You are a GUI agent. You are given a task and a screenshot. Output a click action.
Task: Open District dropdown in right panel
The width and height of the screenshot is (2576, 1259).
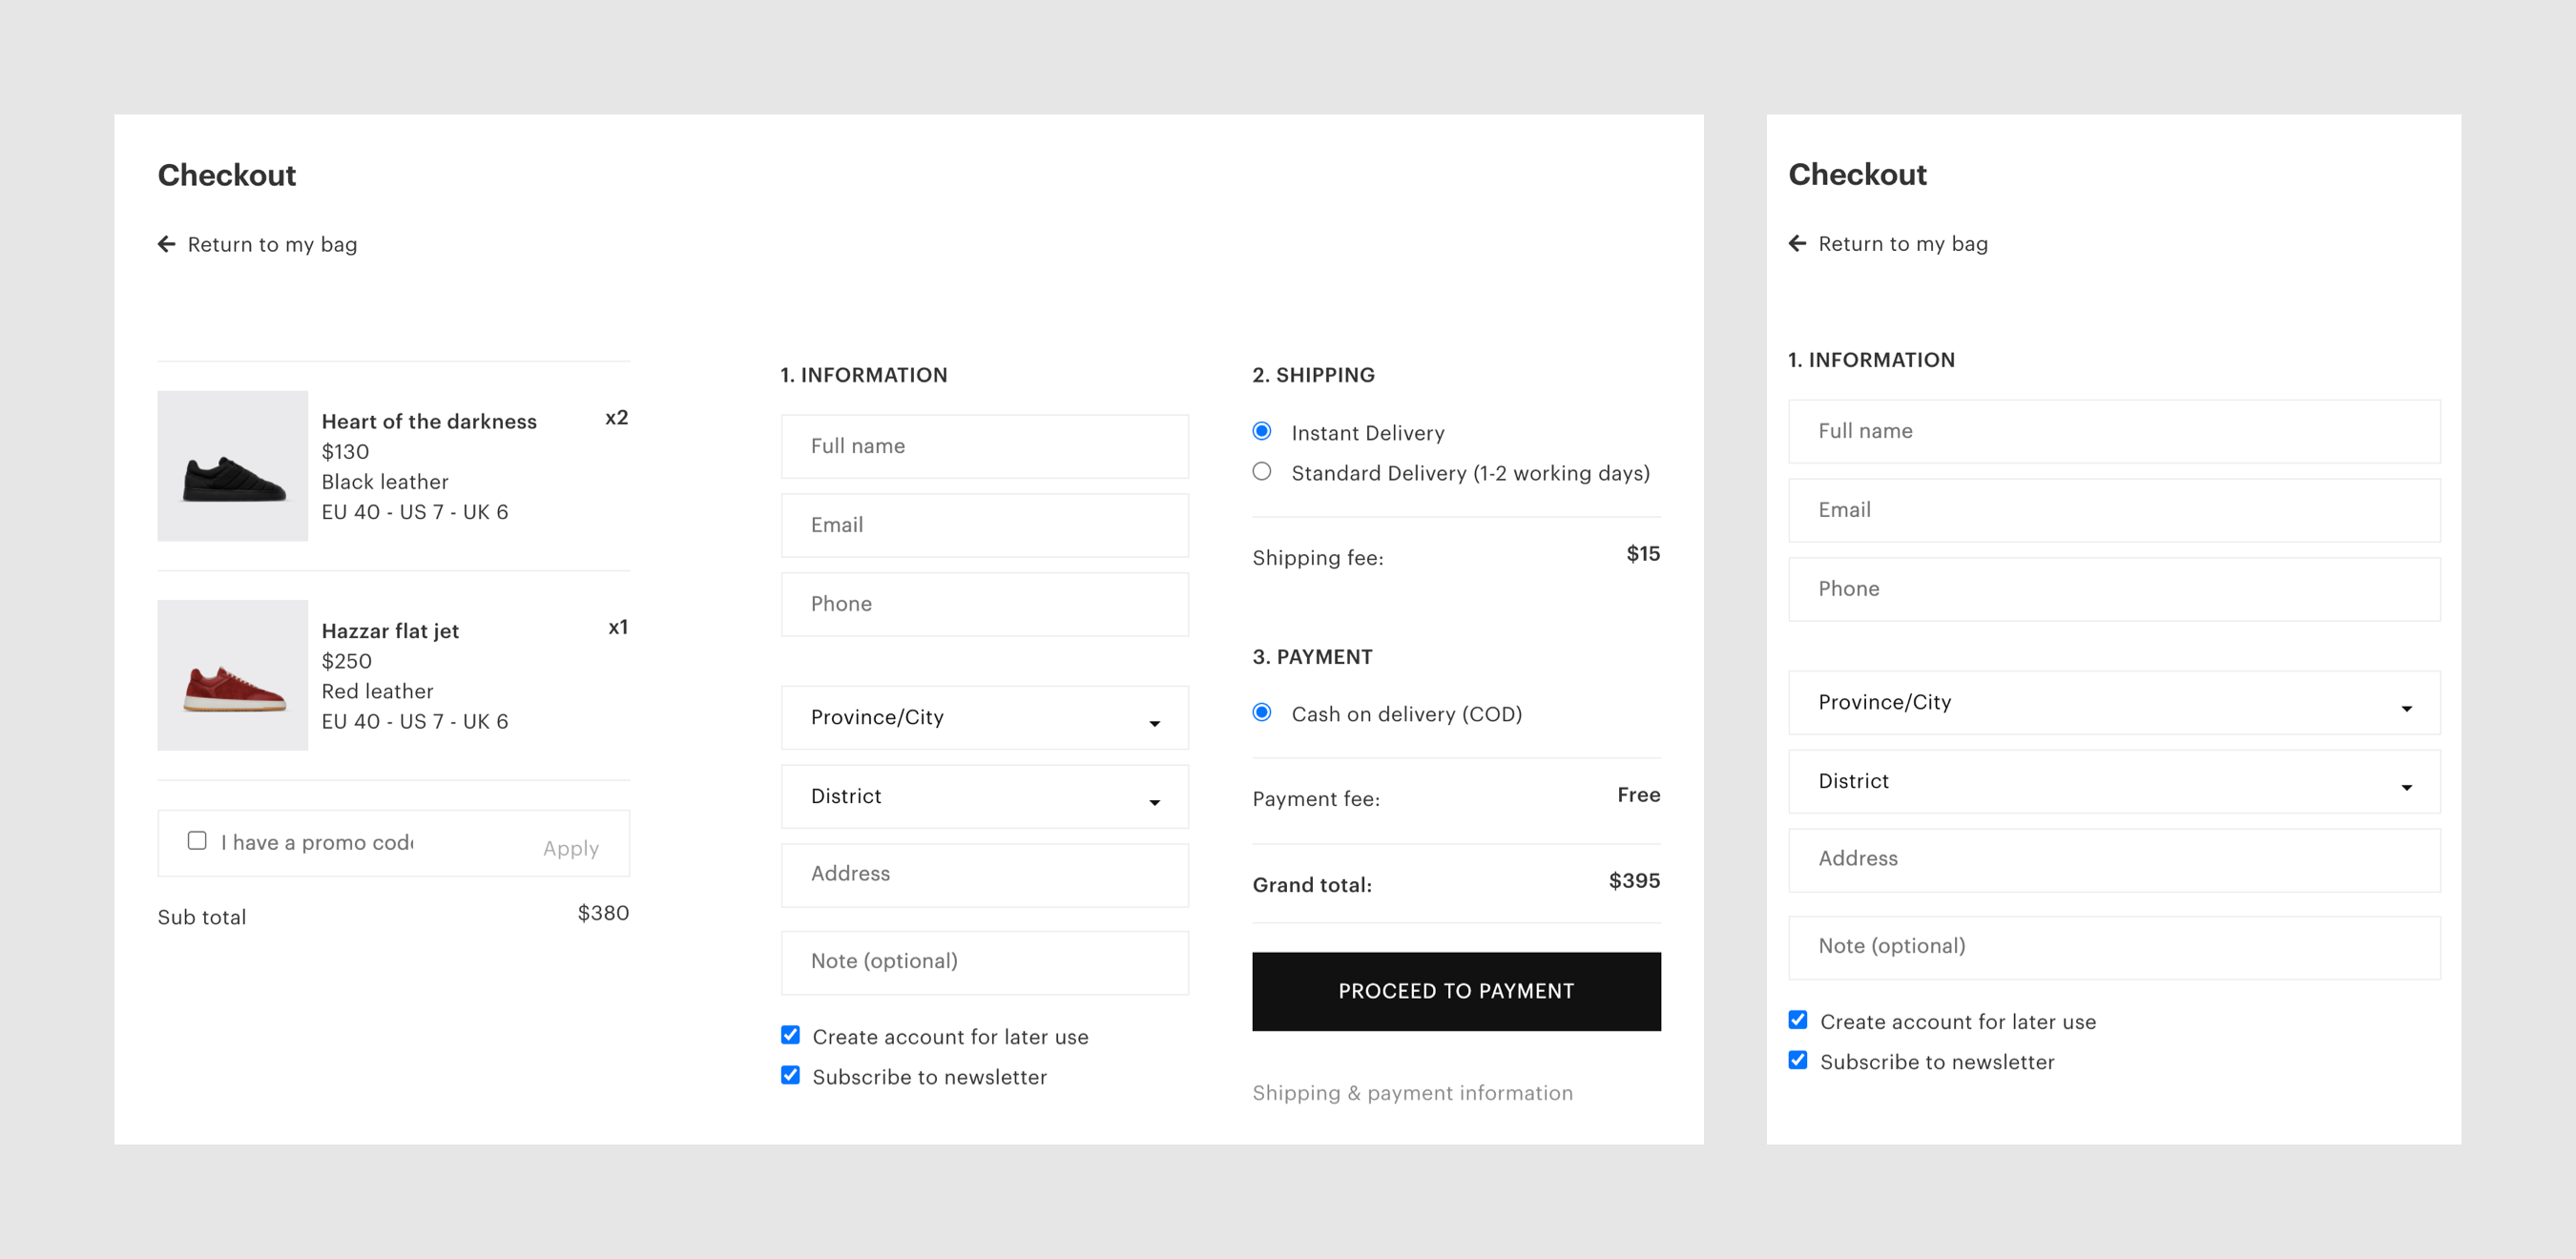click(2113, 782)
